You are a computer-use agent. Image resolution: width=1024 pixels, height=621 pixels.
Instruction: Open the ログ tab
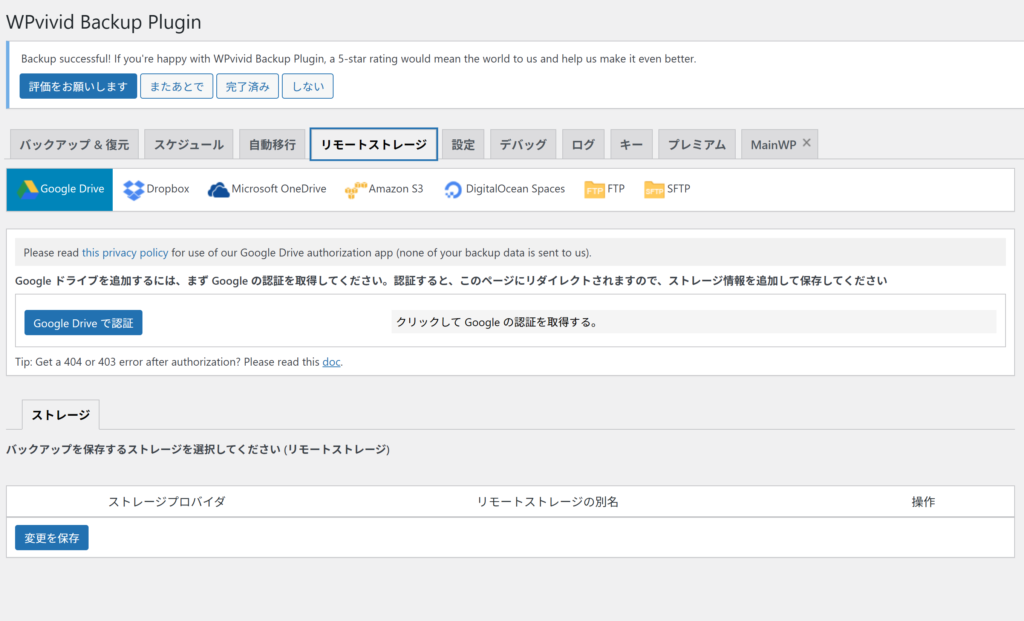583,145
